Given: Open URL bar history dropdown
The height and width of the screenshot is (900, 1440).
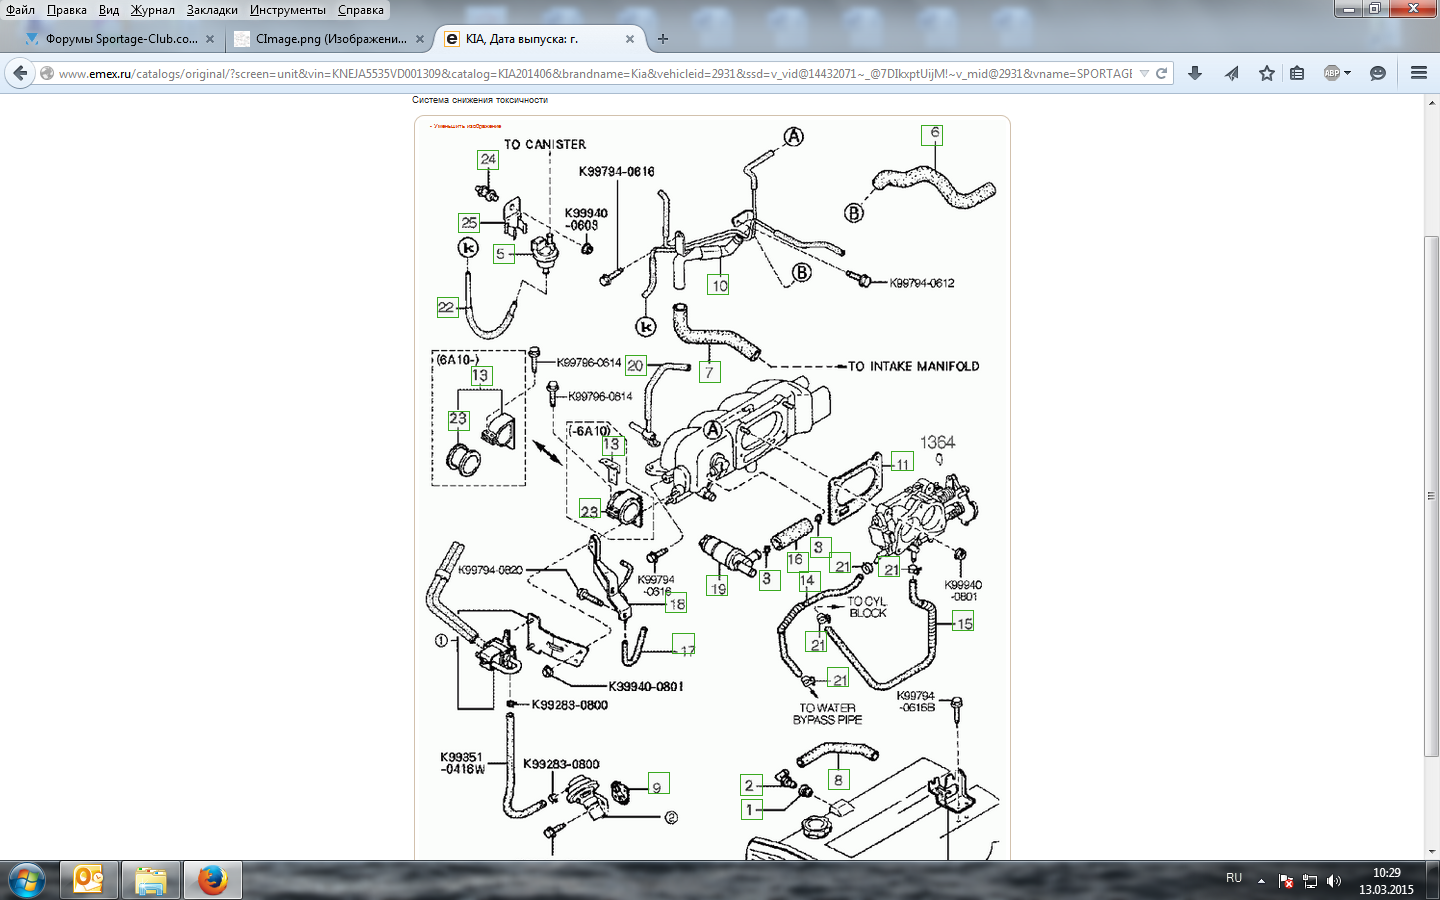Looking at the screenshot, I should [1144, 73].
